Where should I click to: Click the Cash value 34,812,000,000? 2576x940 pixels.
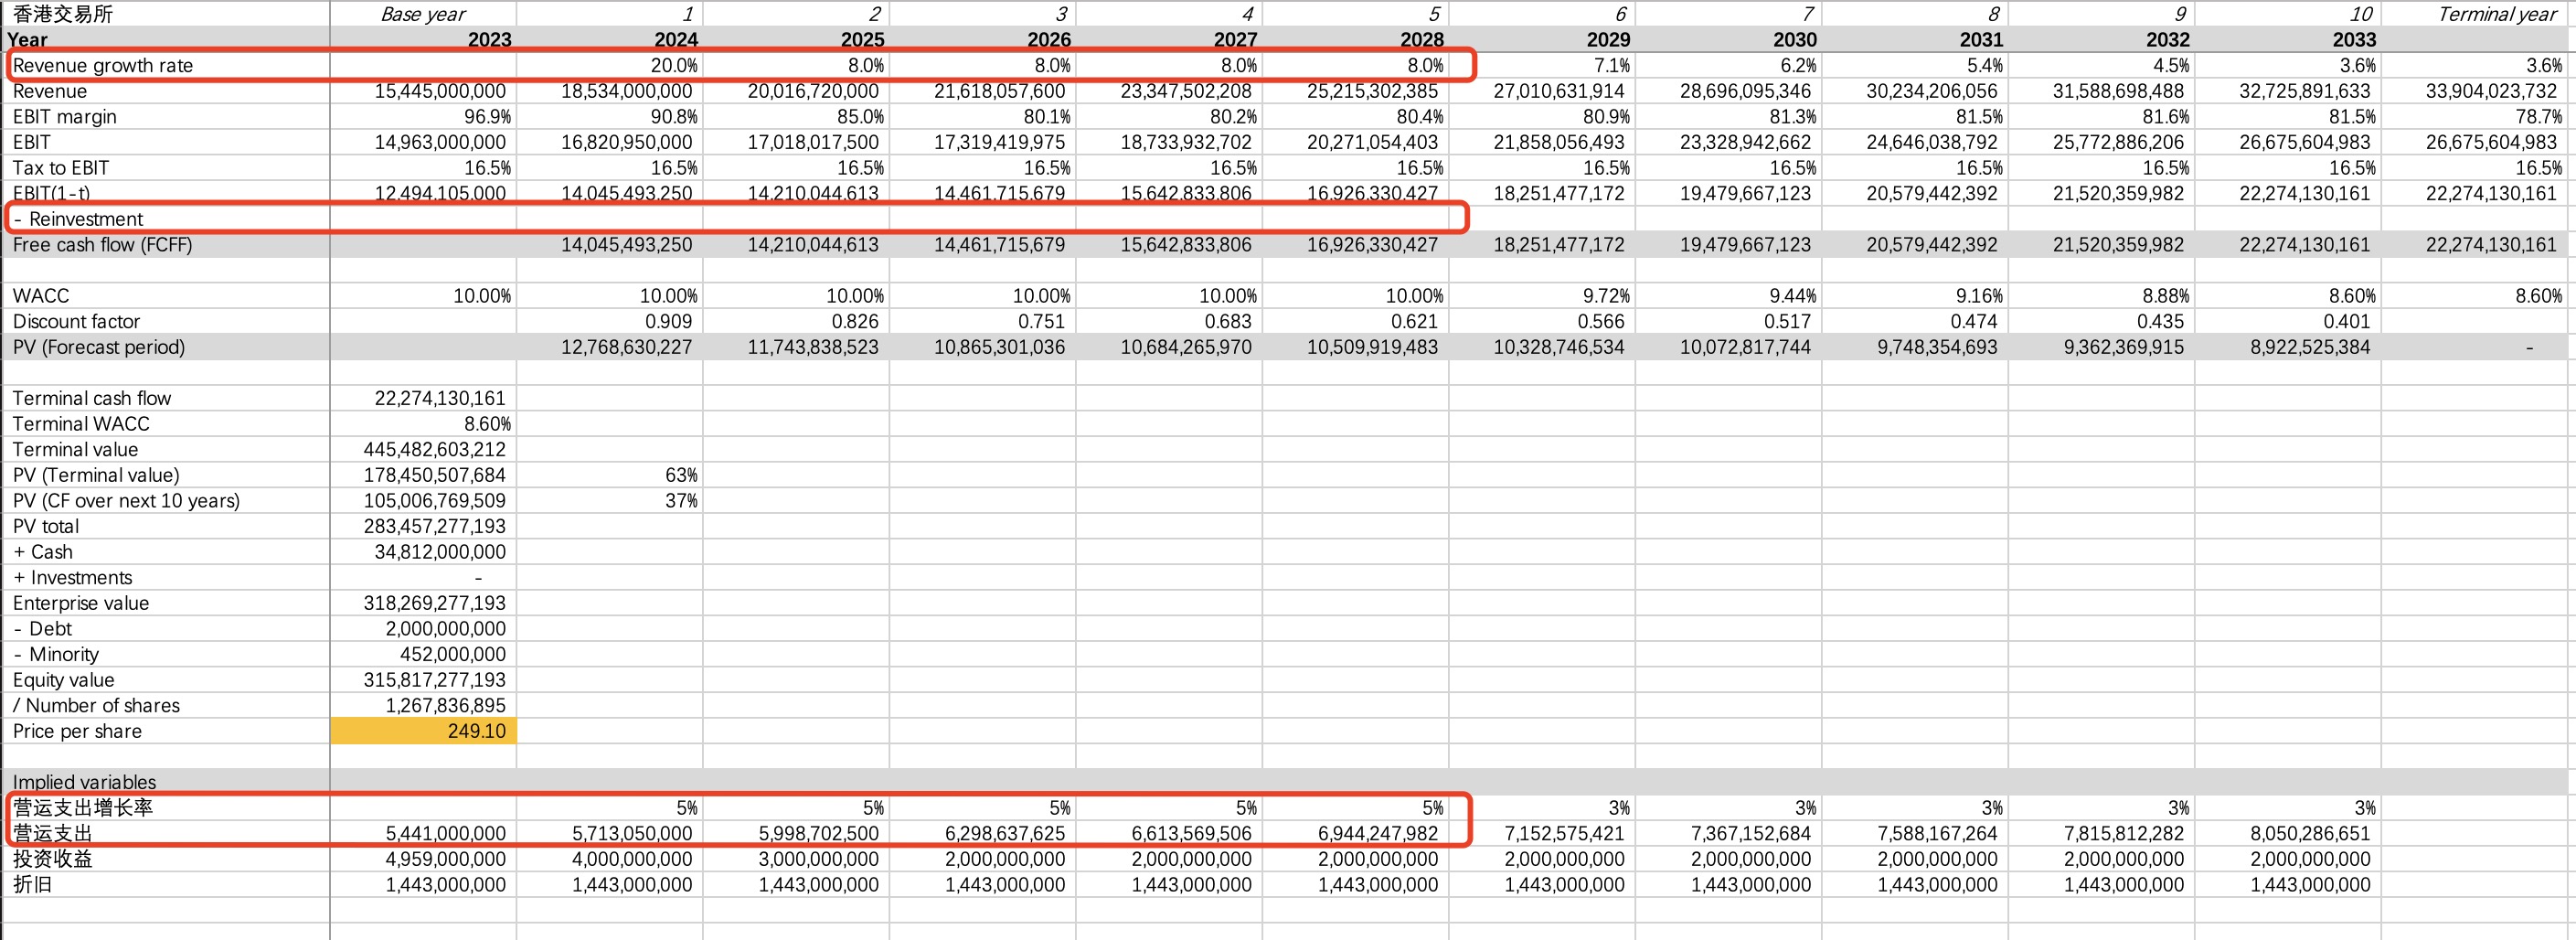pos(440,552)
